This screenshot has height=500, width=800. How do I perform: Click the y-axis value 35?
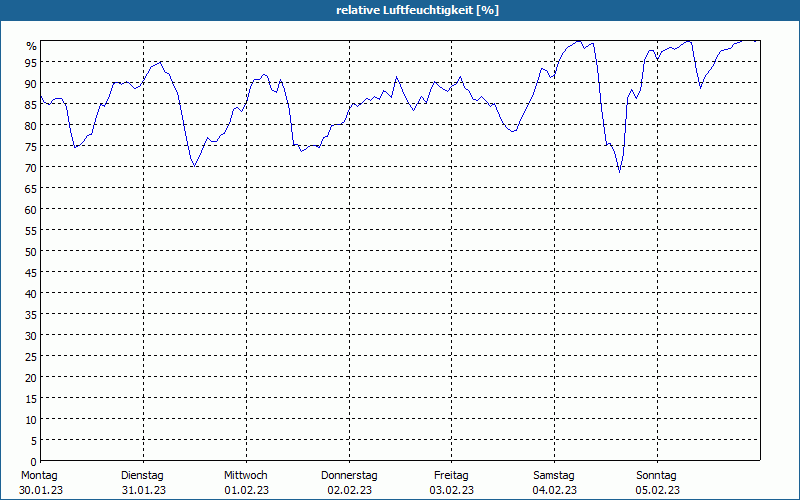(x=31, y=314)
